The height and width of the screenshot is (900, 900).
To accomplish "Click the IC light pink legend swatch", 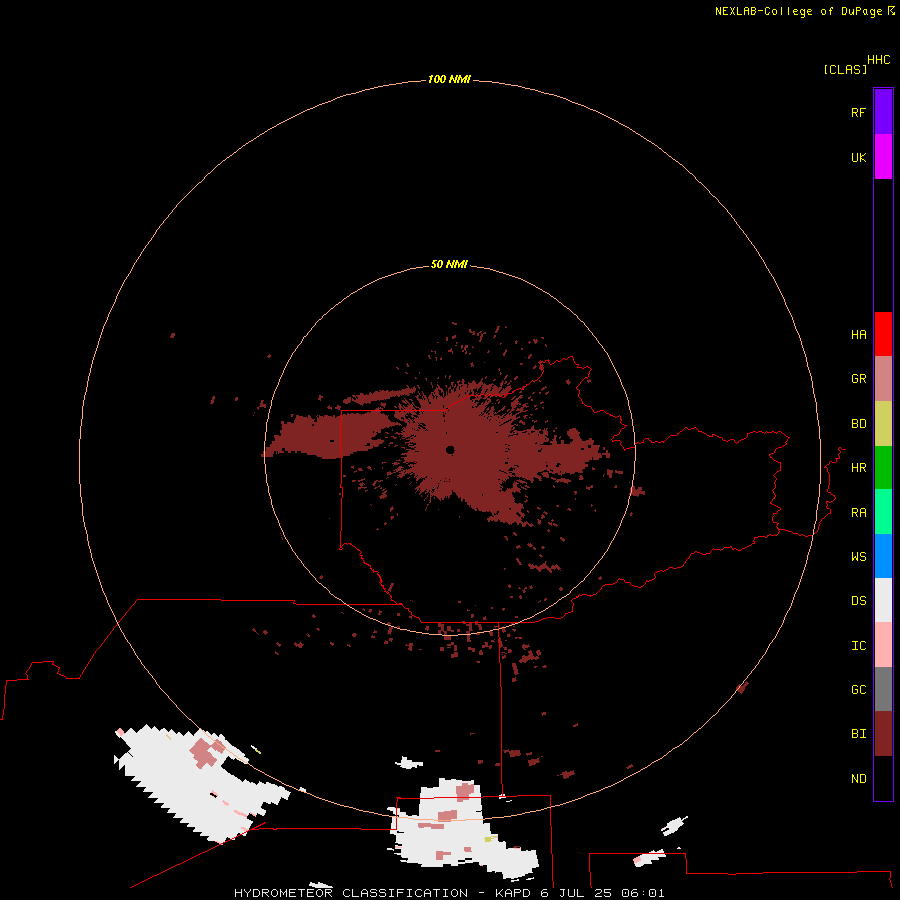I will (883, 645).
